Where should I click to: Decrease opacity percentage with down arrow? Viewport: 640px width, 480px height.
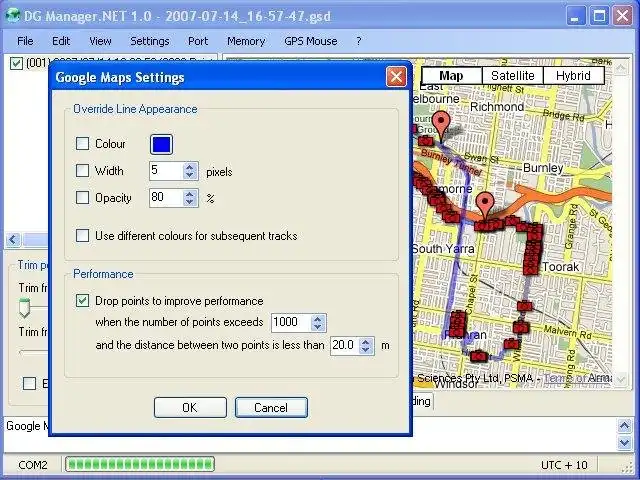[190, 202]
